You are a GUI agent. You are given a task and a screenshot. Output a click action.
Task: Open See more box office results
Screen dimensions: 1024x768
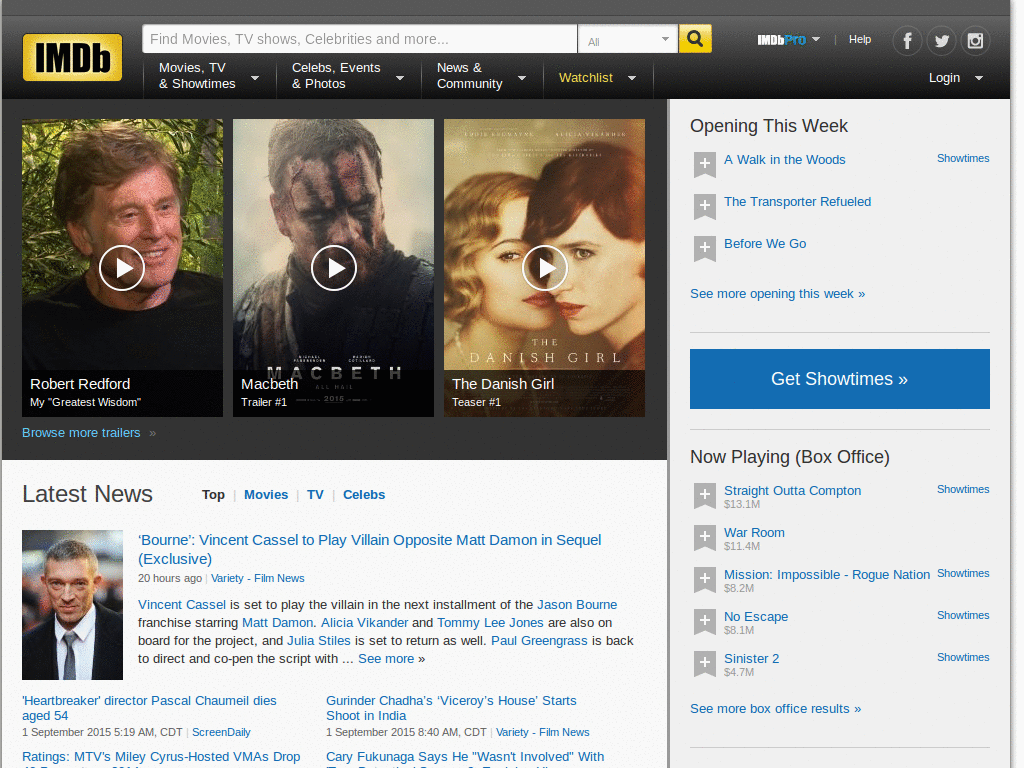tap(775, 709)
